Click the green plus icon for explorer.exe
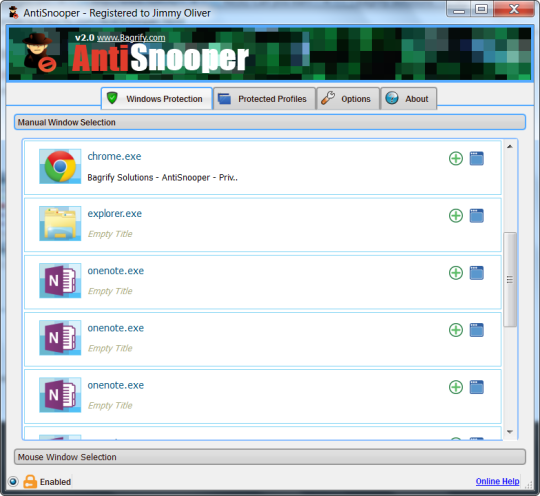 [456, 216]
